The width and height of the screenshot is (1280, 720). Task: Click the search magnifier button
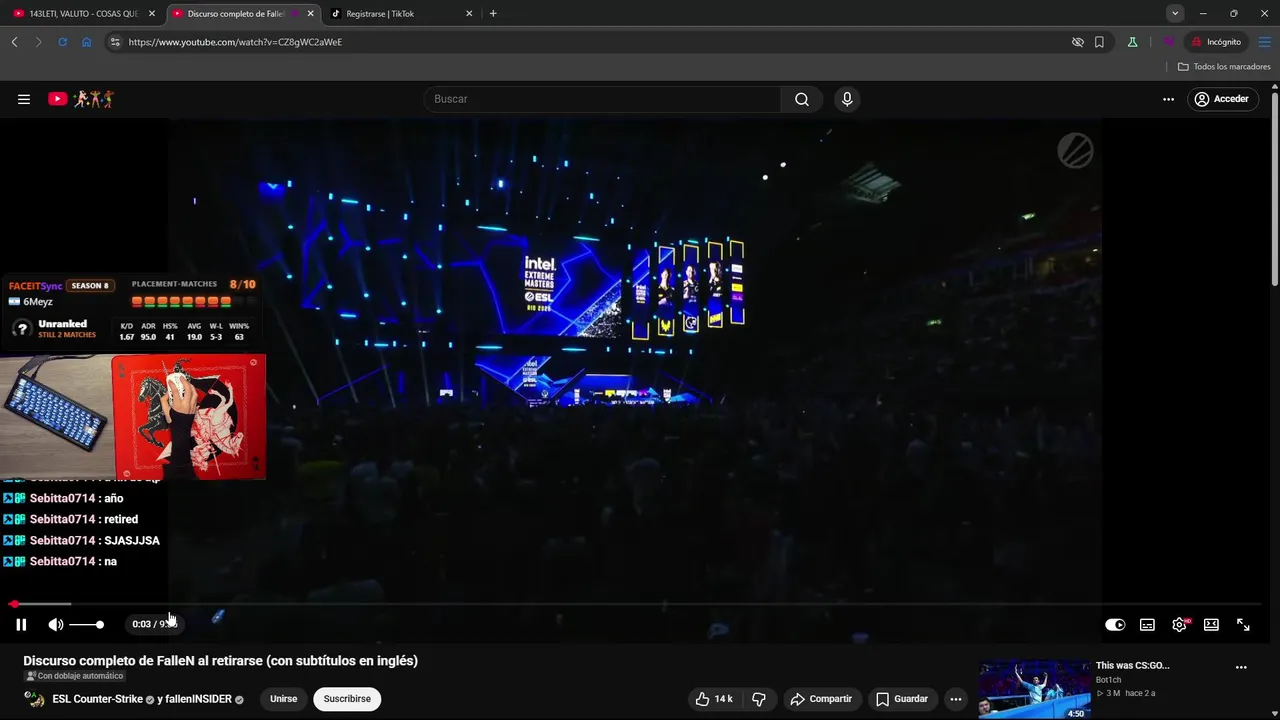pyautogui.click(x=802, y=99)
